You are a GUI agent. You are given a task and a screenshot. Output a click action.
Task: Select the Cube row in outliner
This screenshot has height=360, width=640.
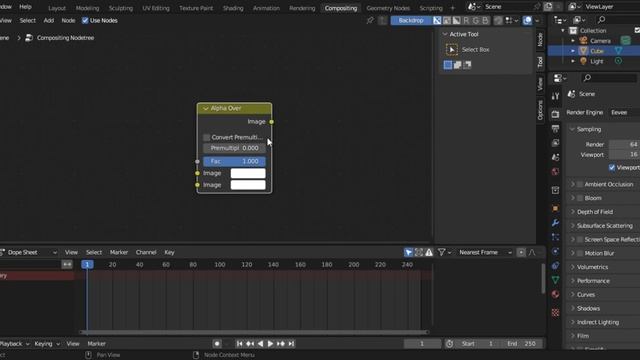pos(594,51)
